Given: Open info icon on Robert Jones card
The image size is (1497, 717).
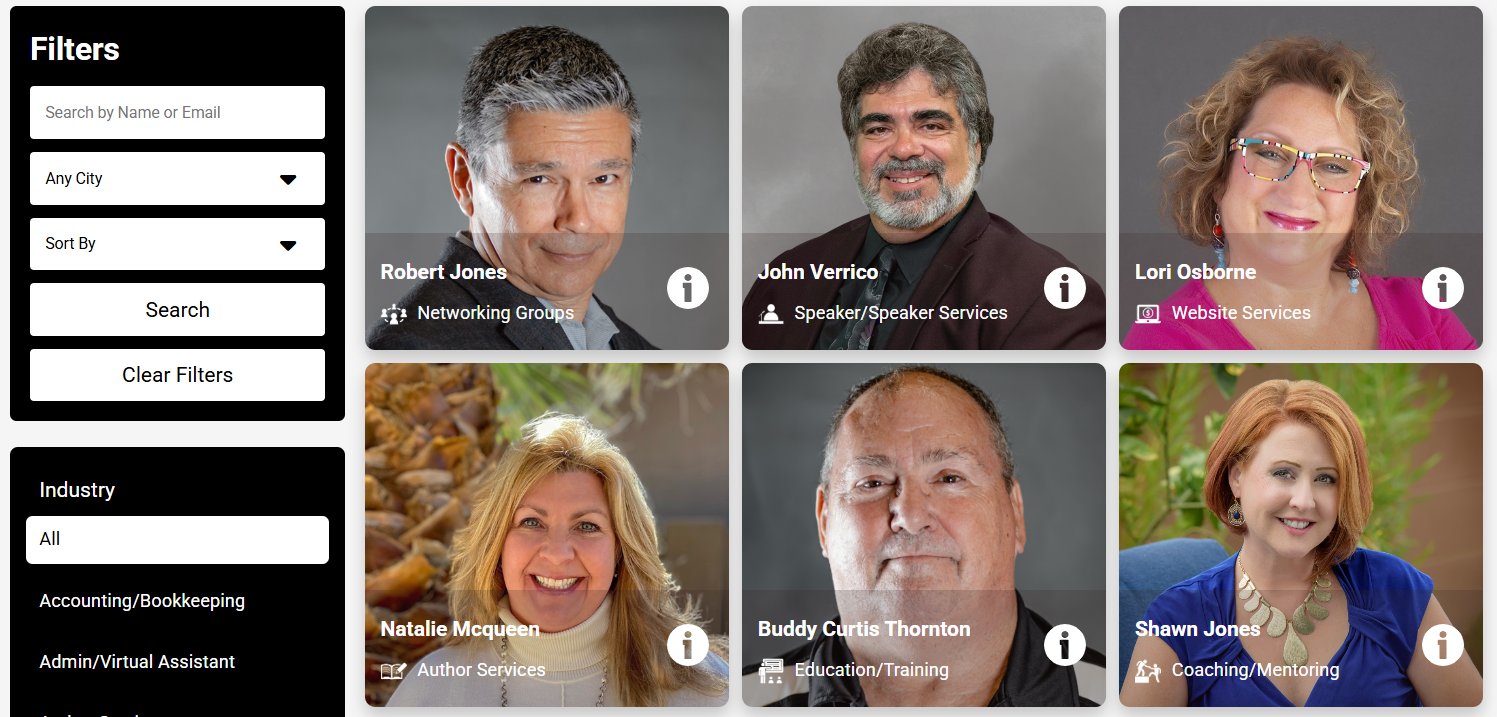Looking at the screenshot, I should 688,289.
